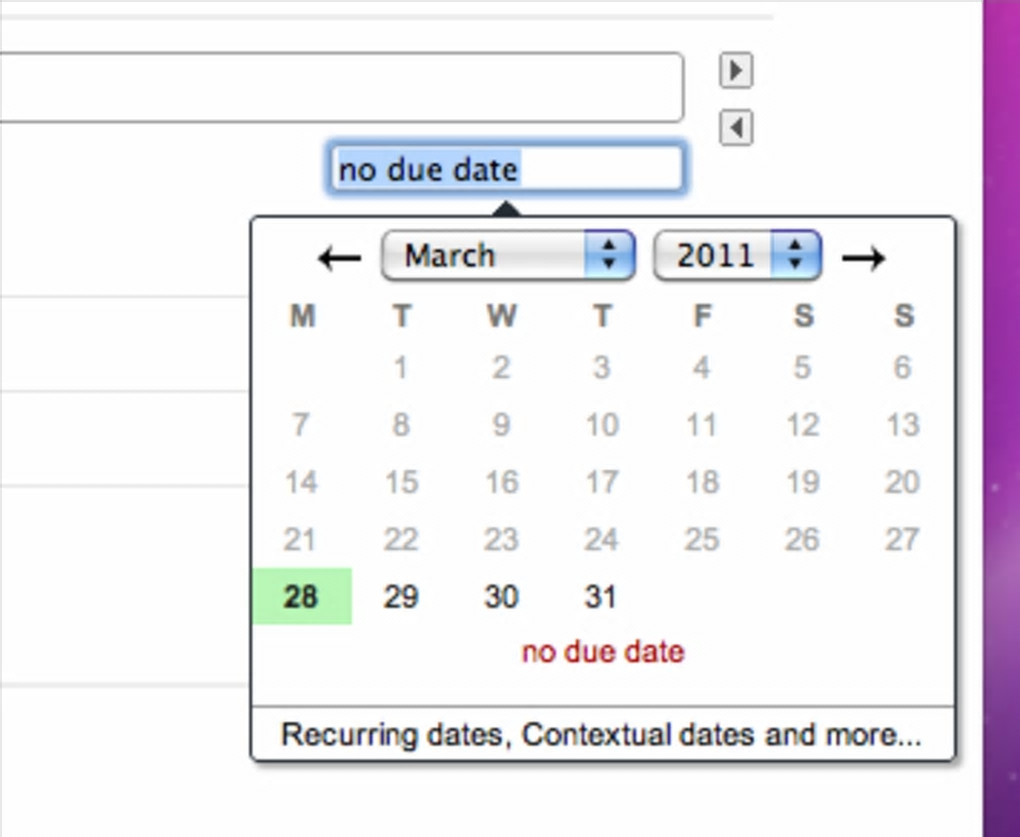1020x837 pixels.
Task: Go to previous month with left arrow
Action: [339, 258]
